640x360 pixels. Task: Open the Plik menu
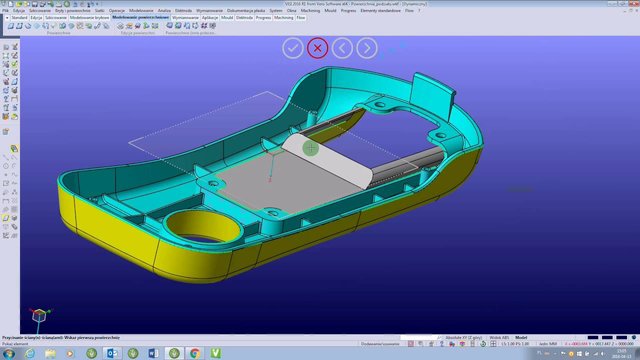(5, 11)
